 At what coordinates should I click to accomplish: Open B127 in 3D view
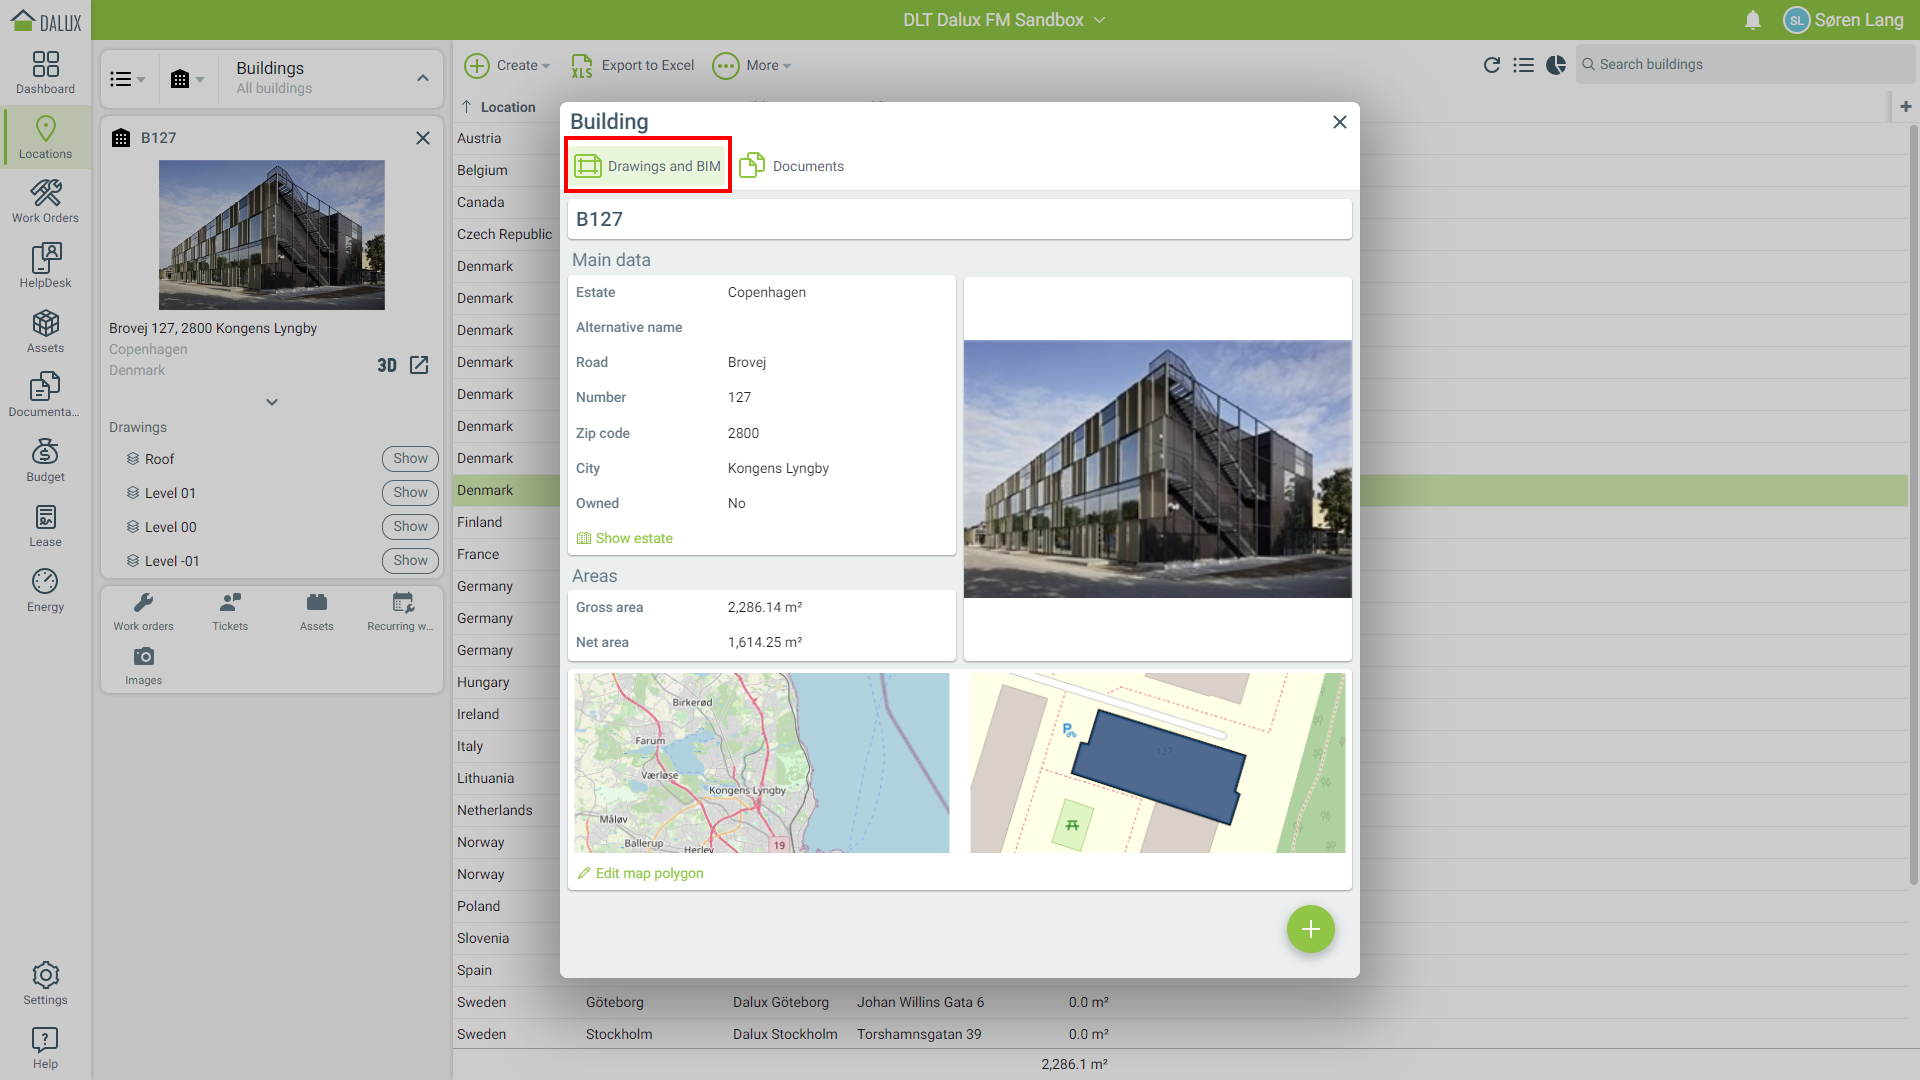tap(387, 365)
